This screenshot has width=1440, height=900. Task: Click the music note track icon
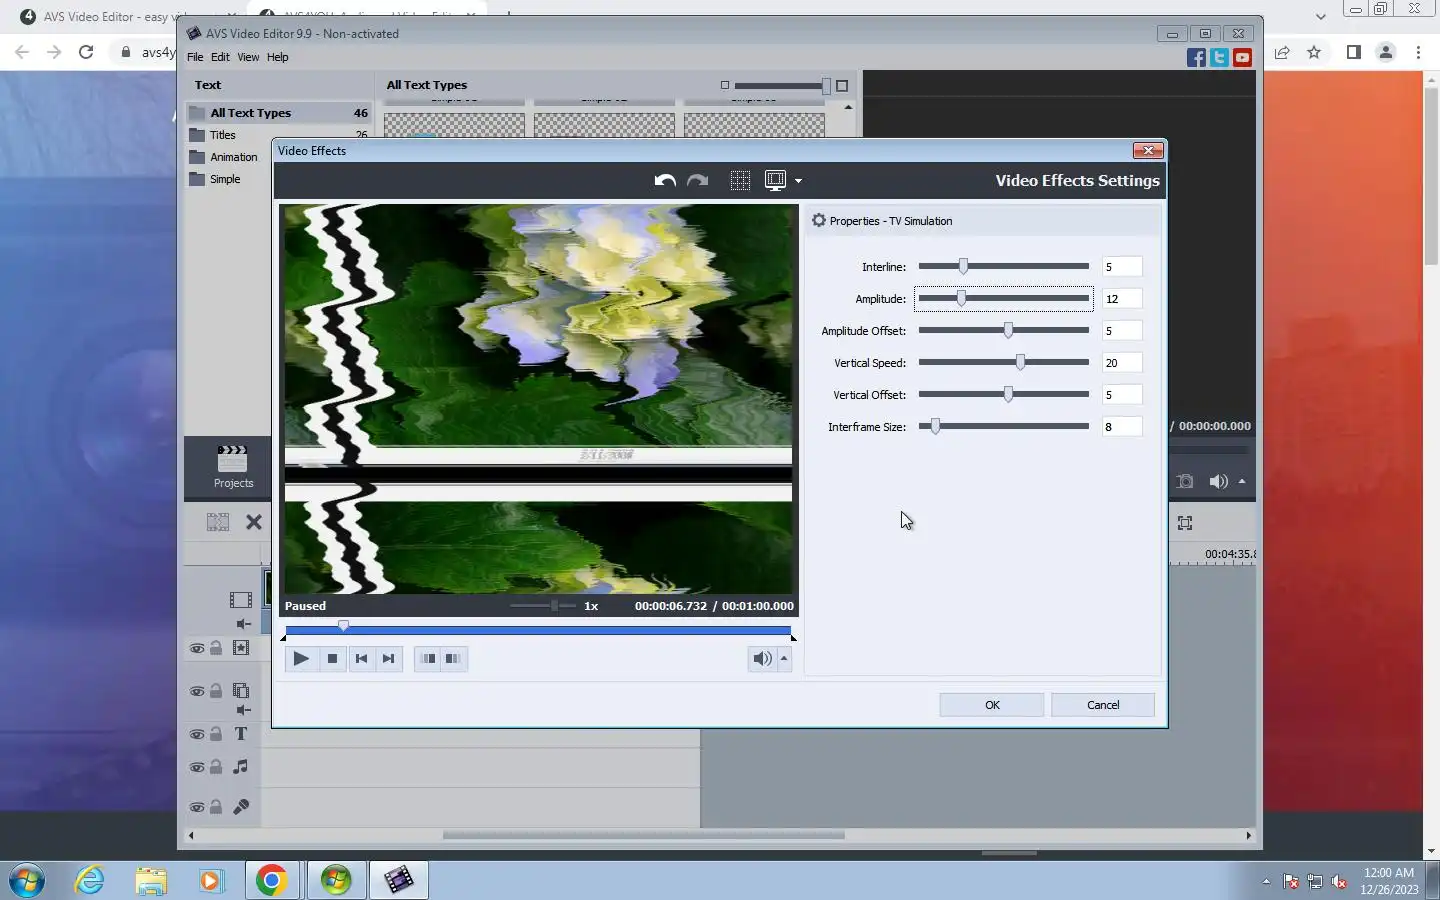[241, 767]
